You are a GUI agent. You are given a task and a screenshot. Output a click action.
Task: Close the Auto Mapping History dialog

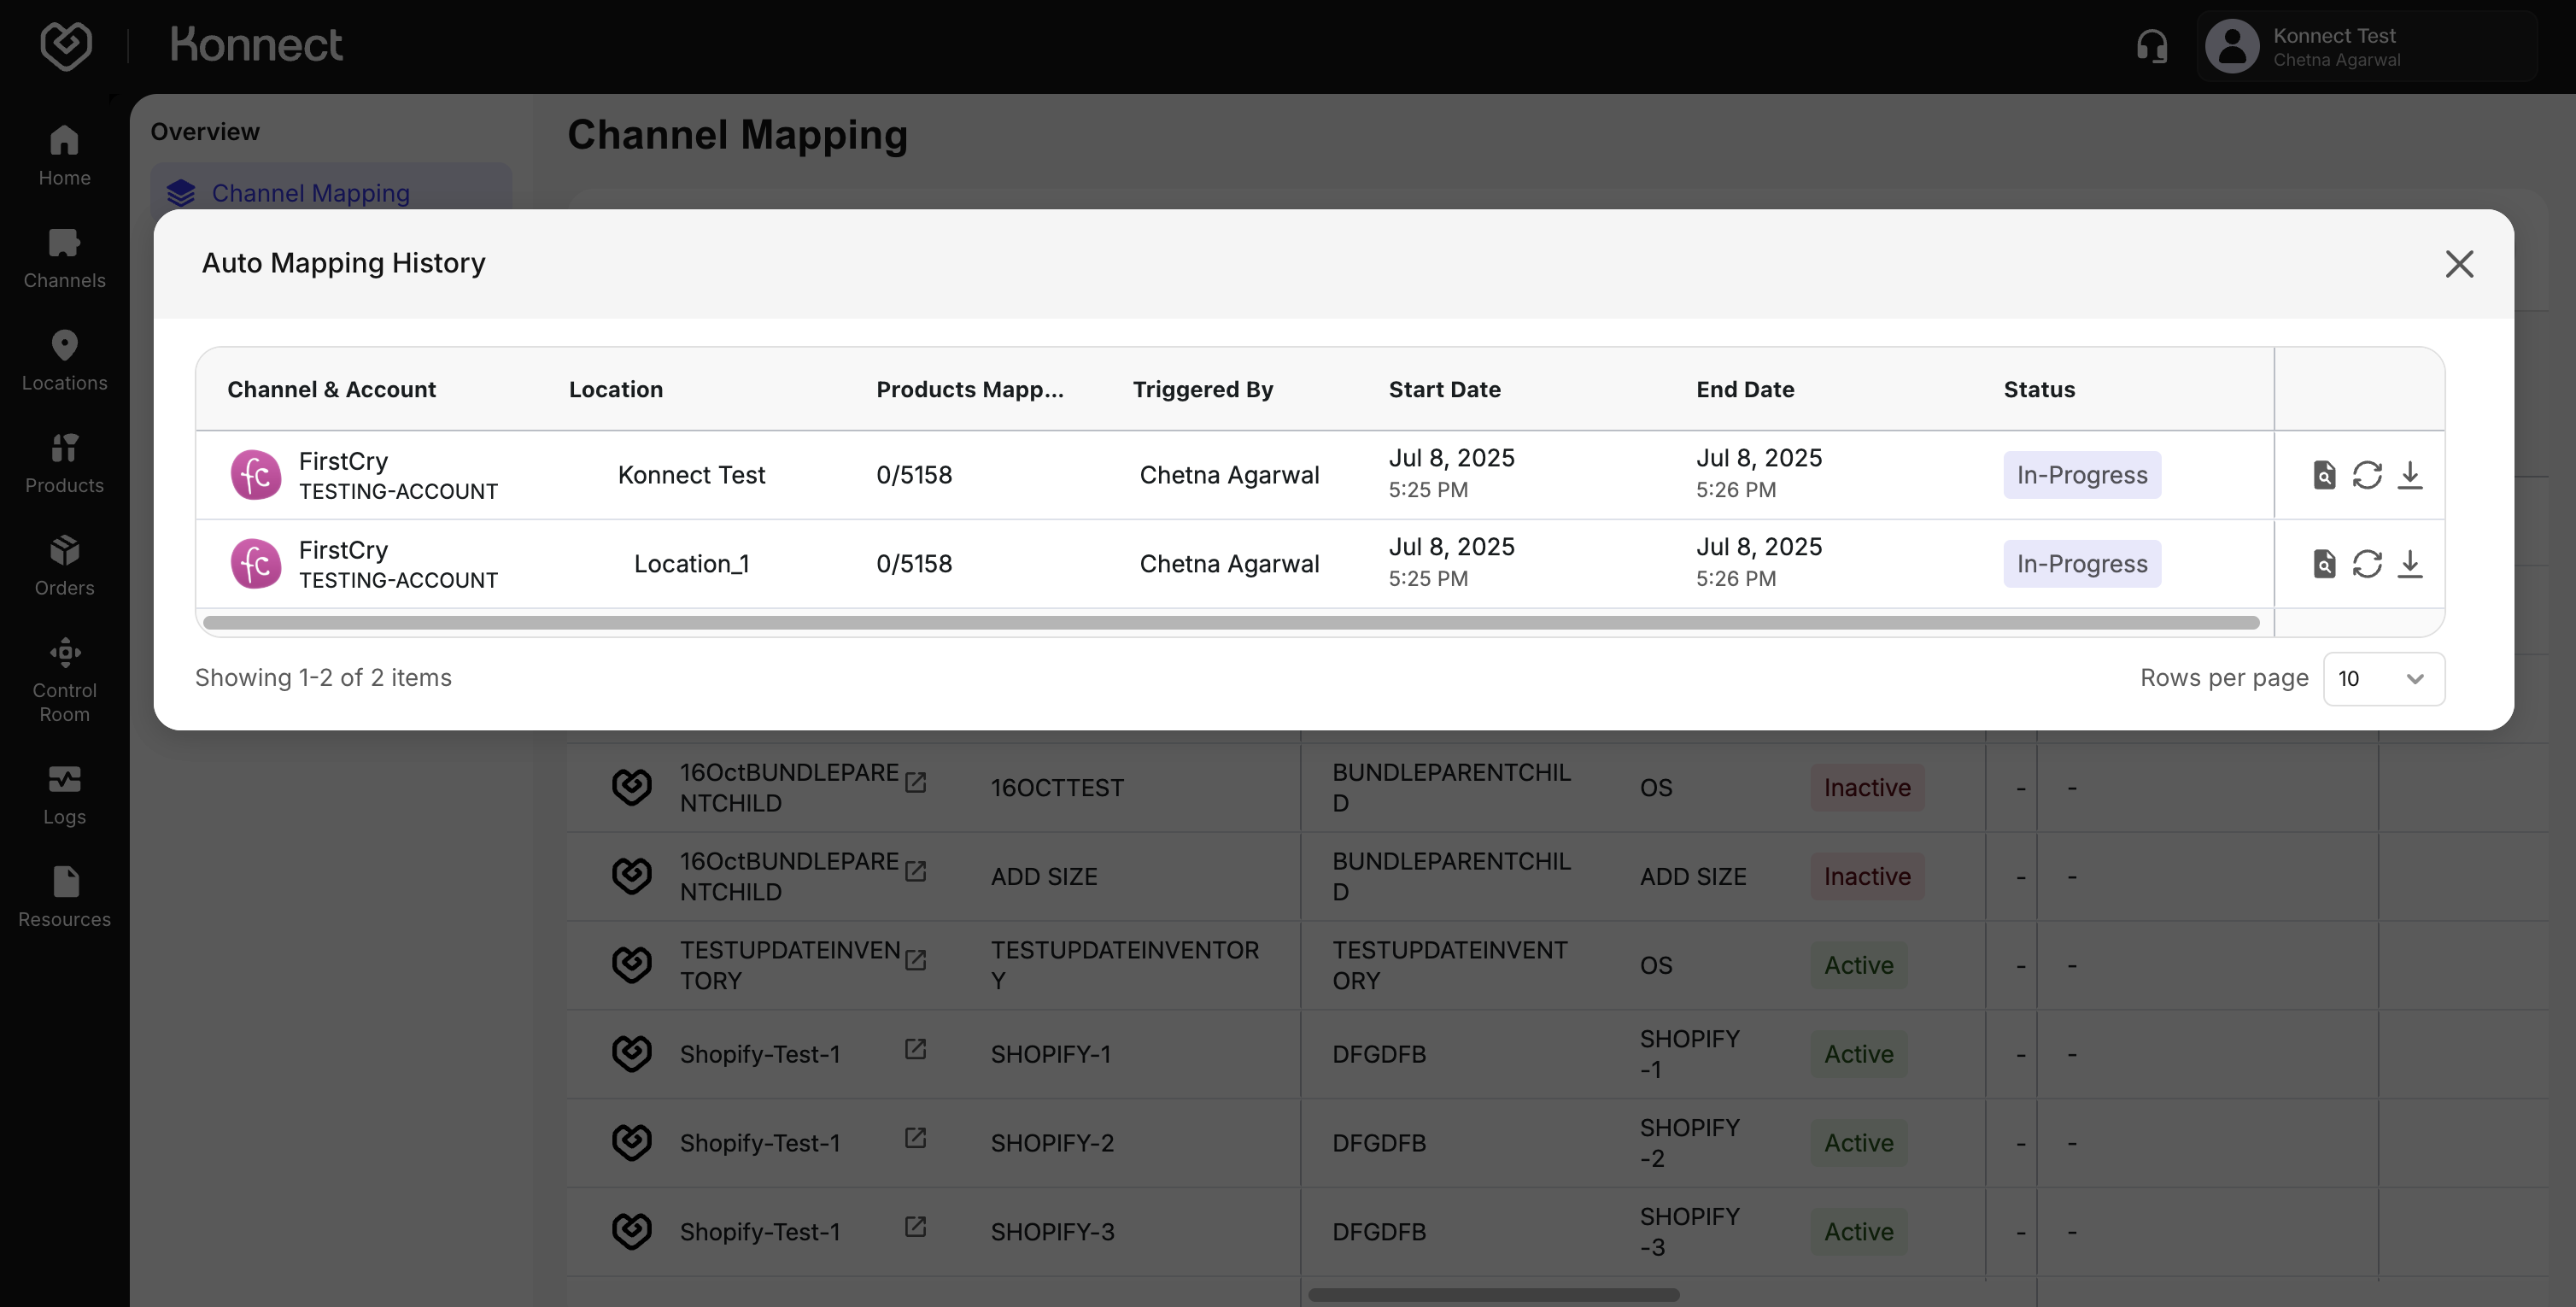(2459, 264)
